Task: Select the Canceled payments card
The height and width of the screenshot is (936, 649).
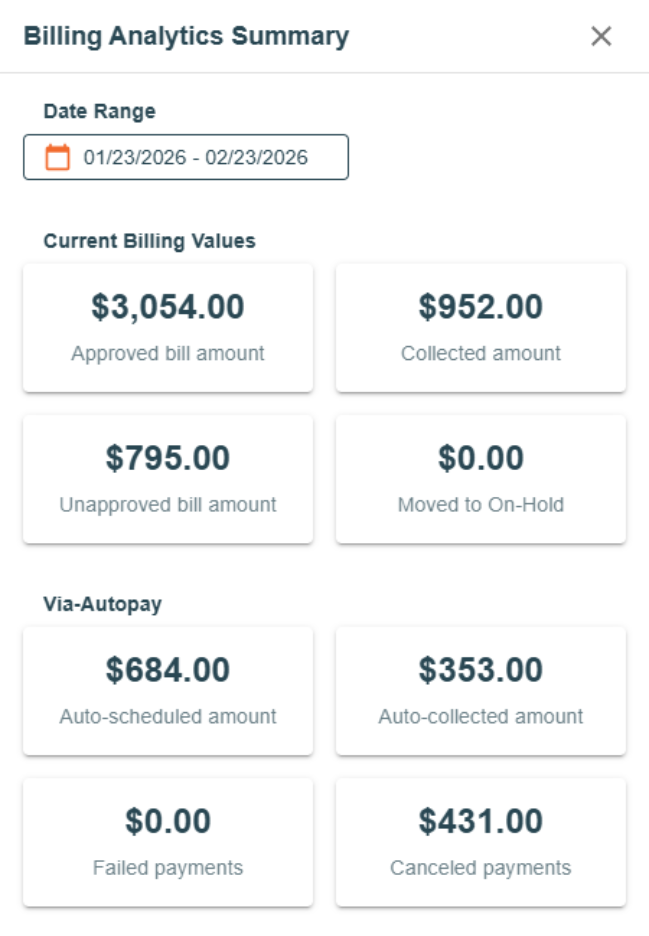Action: click(481, 843)
